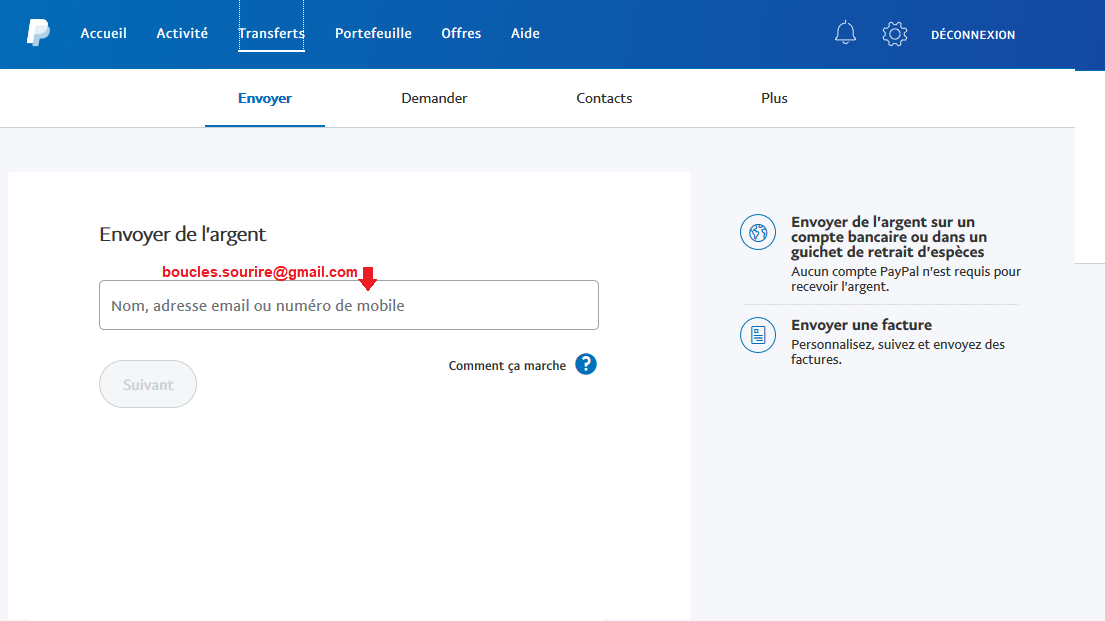Viewport: 1105px width, 621px height.
Task: Switch to the Demander tab
Action: [x=434, y=98]
